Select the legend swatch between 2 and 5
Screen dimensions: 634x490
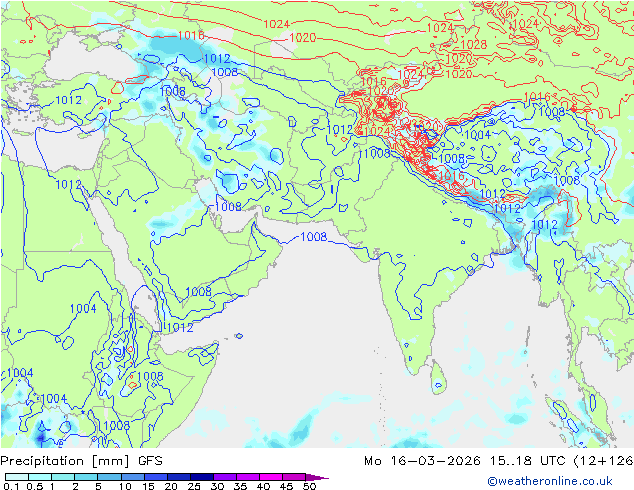tap(86, 477)
